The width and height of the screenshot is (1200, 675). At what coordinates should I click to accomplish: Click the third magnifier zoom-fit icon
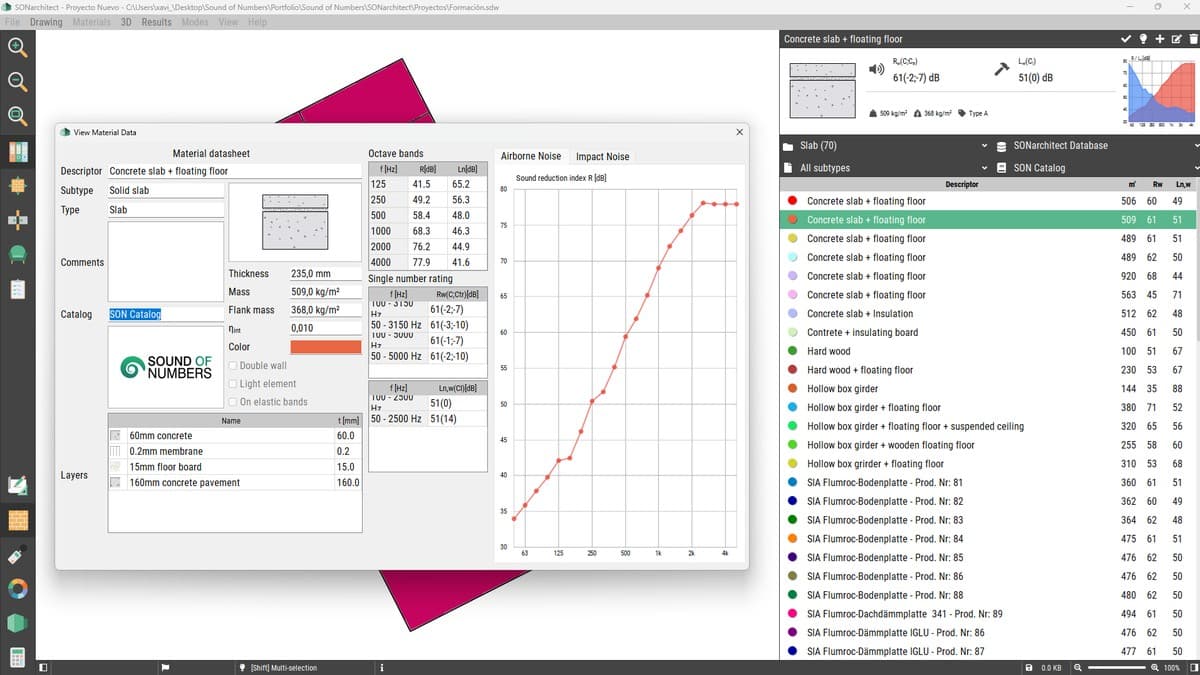point(17,116)
